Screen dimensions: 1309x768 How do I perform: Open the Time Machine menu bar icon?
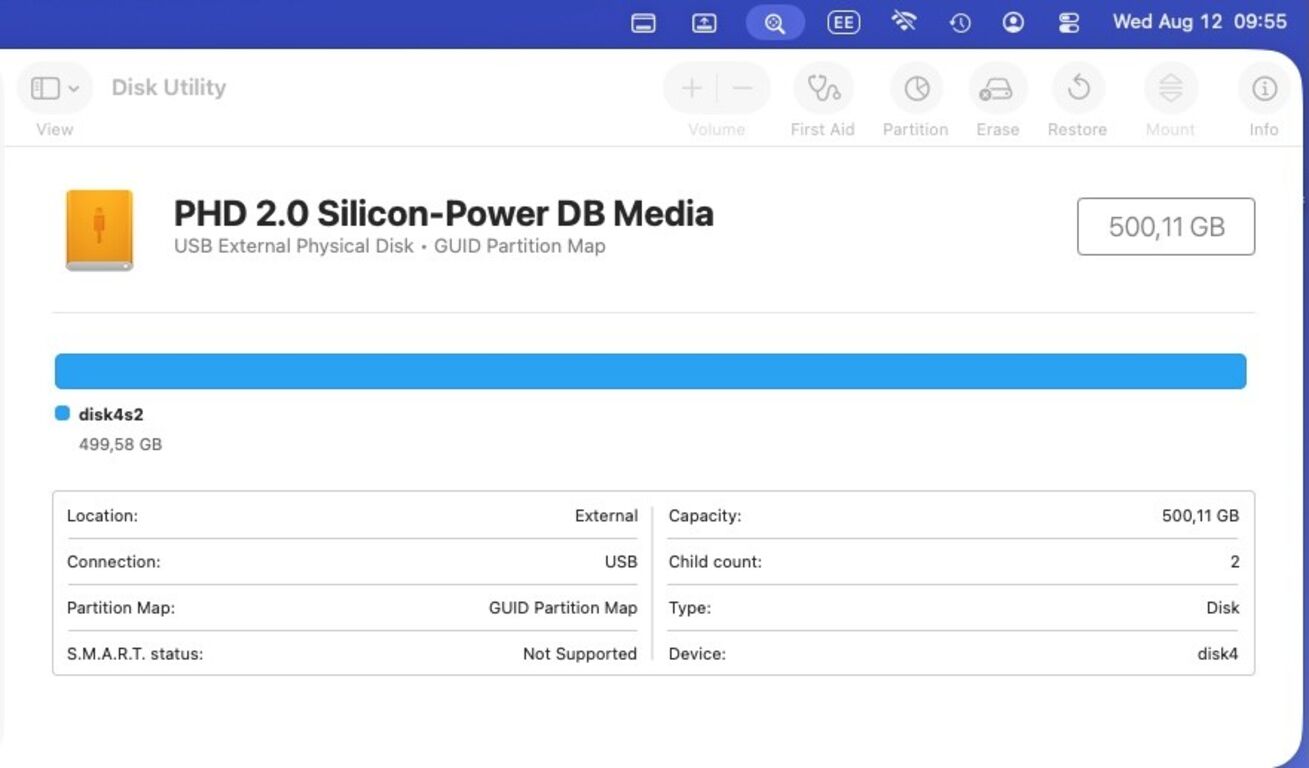960,23
